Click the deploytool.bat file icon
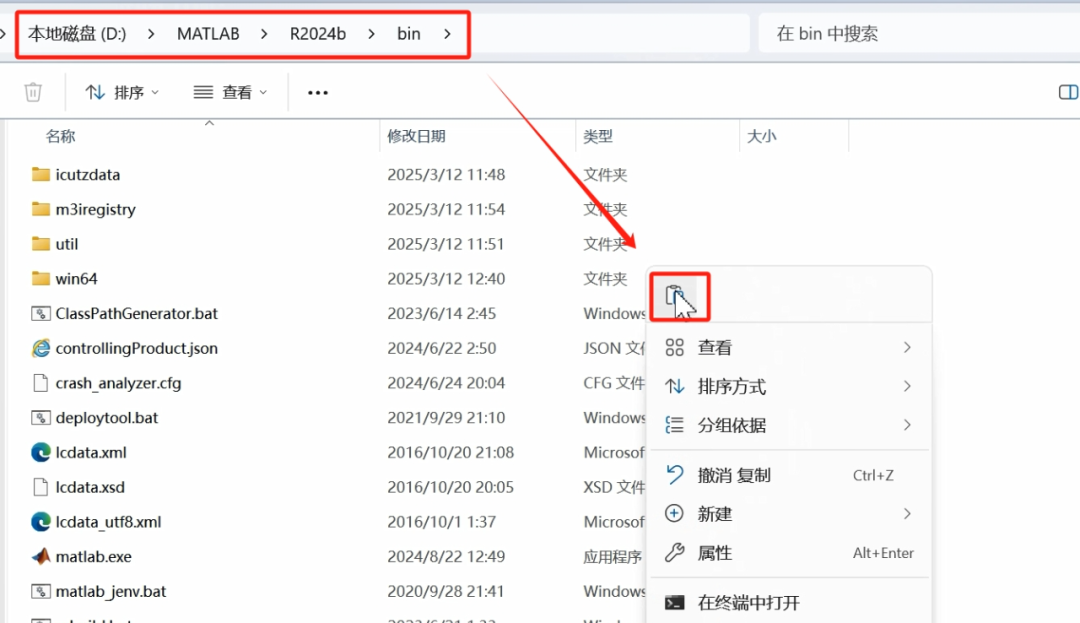 (x=41, y=417)
